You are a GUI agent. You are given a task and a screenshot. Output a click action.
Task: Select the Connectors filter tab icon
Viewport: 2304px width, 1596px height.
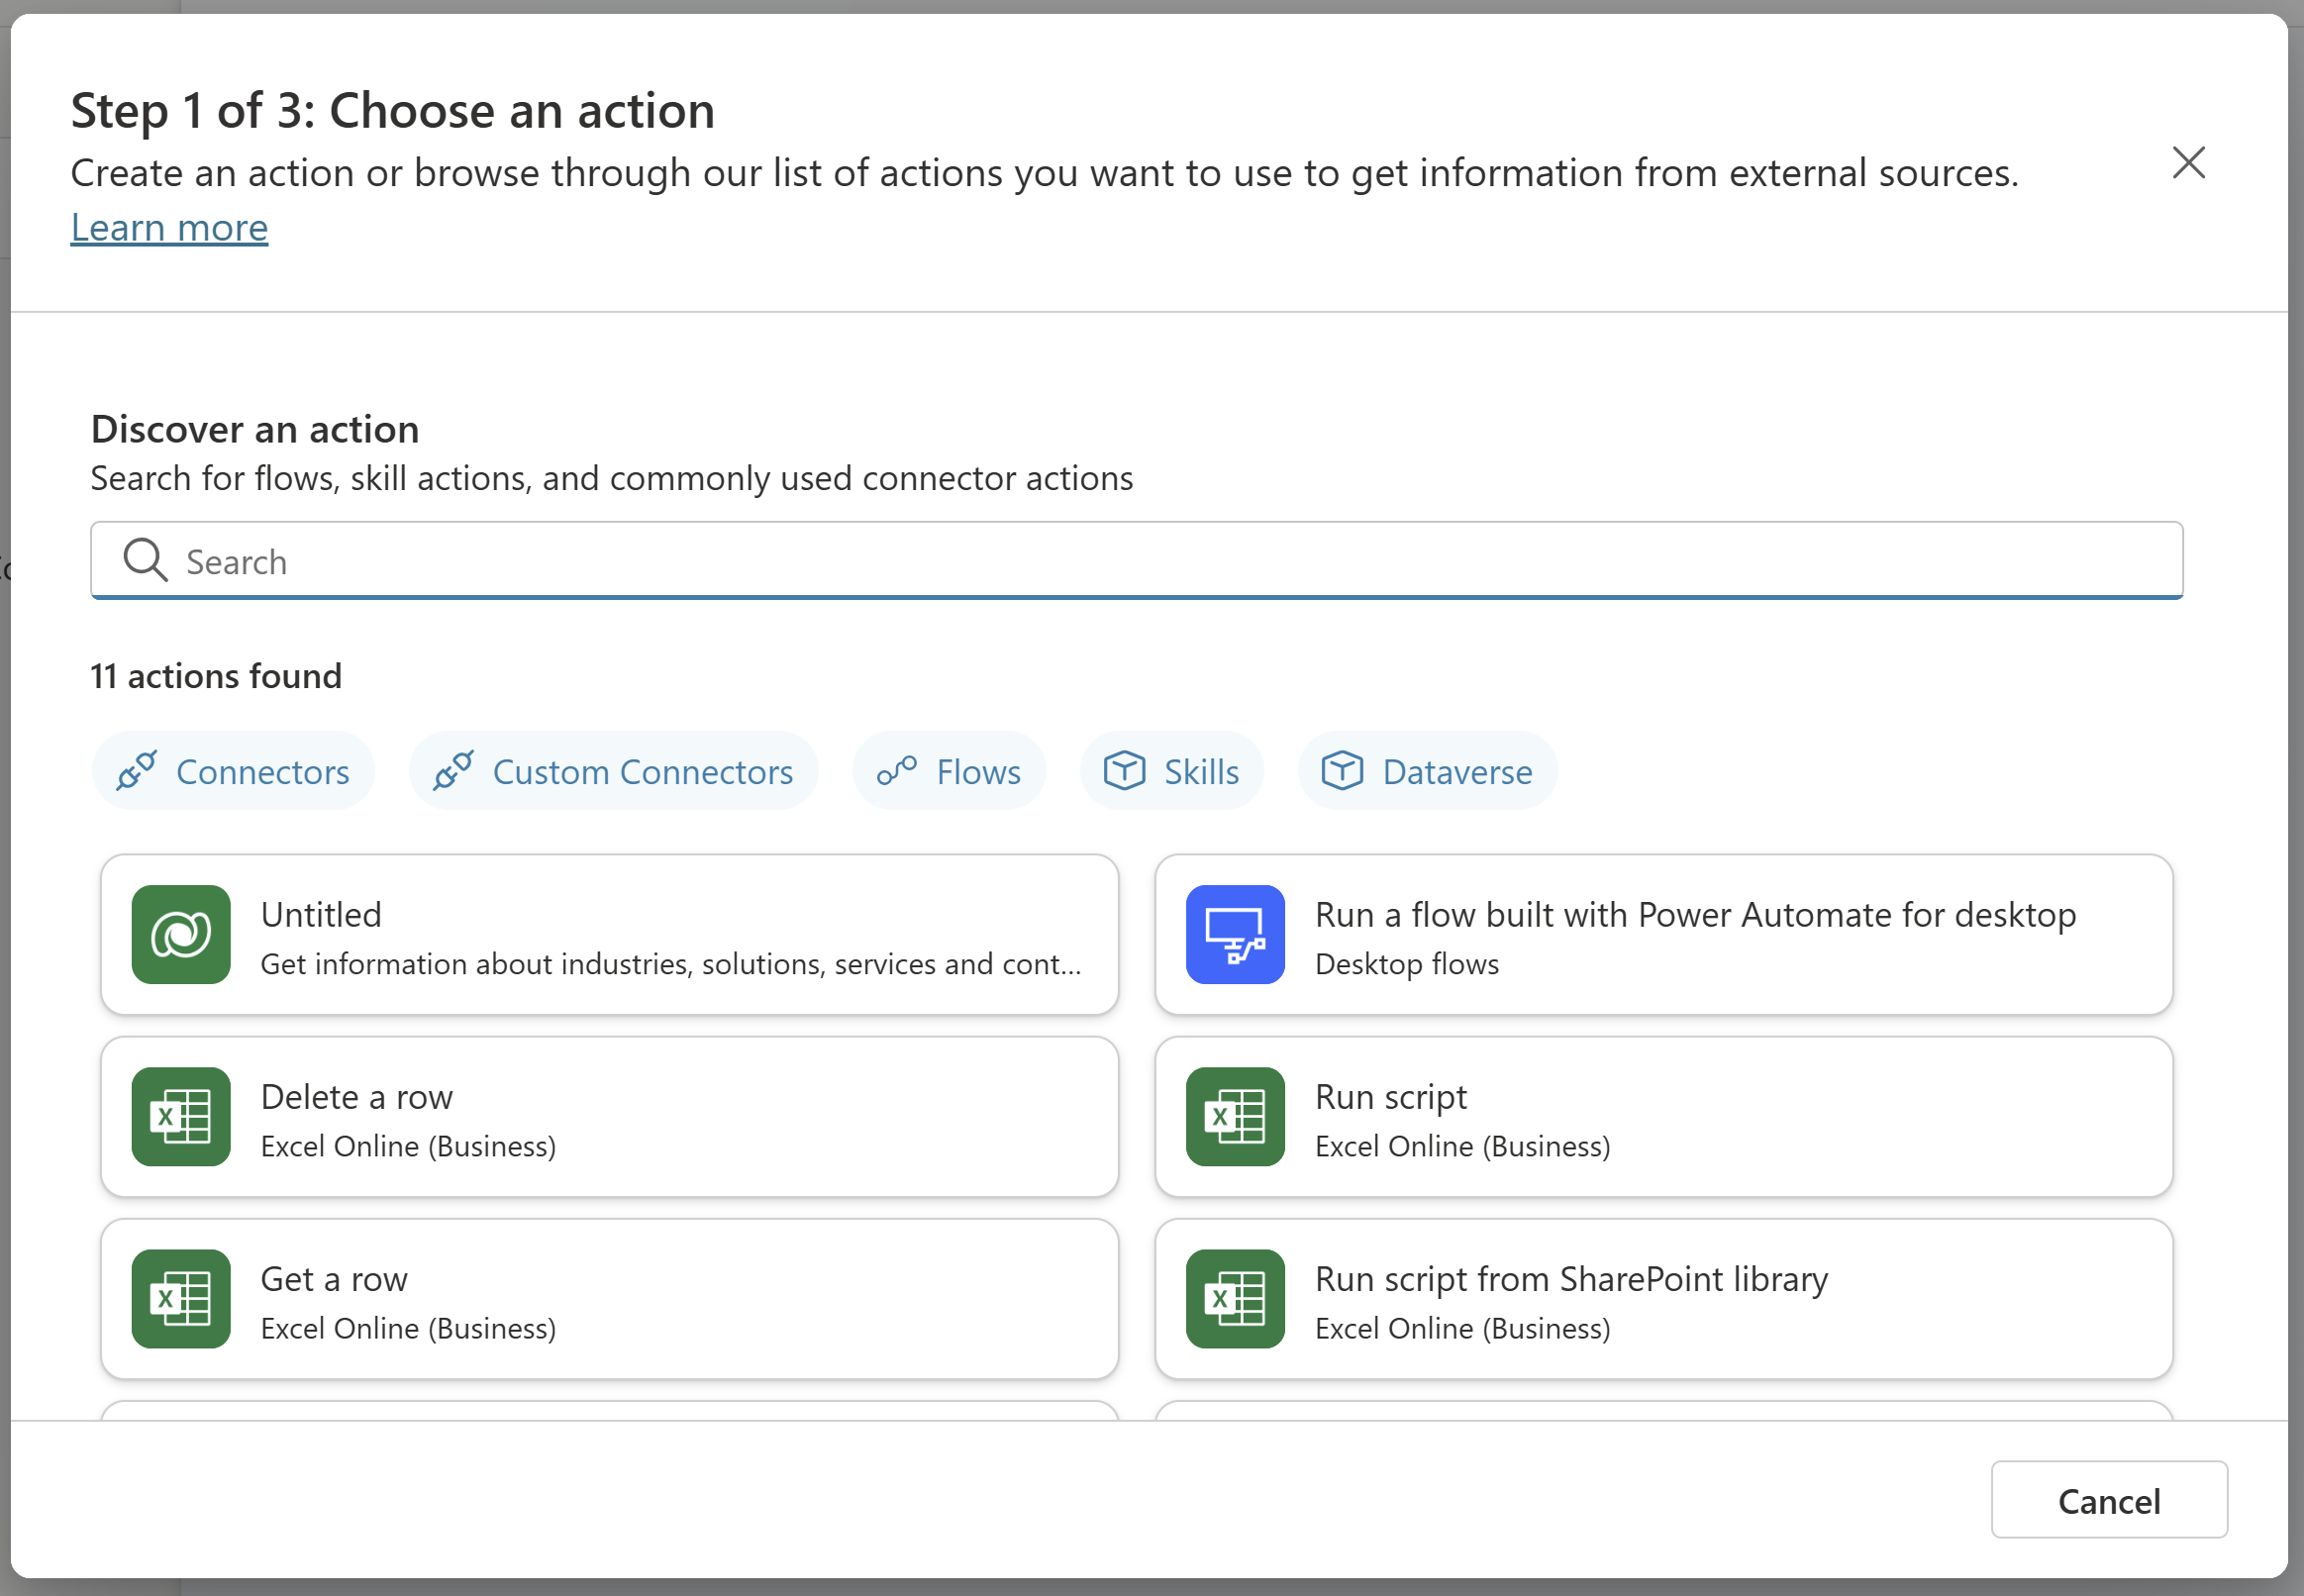click(x=139, y=770)
